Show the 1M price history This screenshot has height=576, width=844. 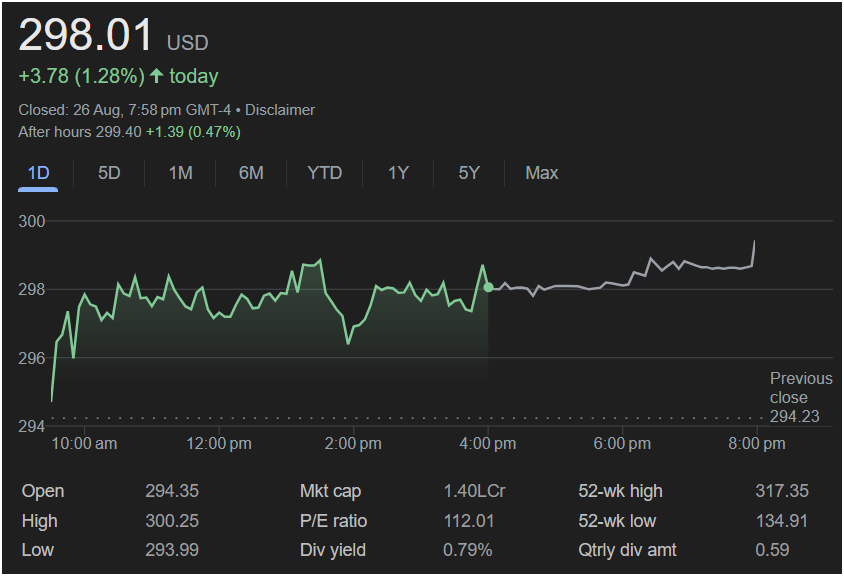pyautogui.click(x=180, y=173)
